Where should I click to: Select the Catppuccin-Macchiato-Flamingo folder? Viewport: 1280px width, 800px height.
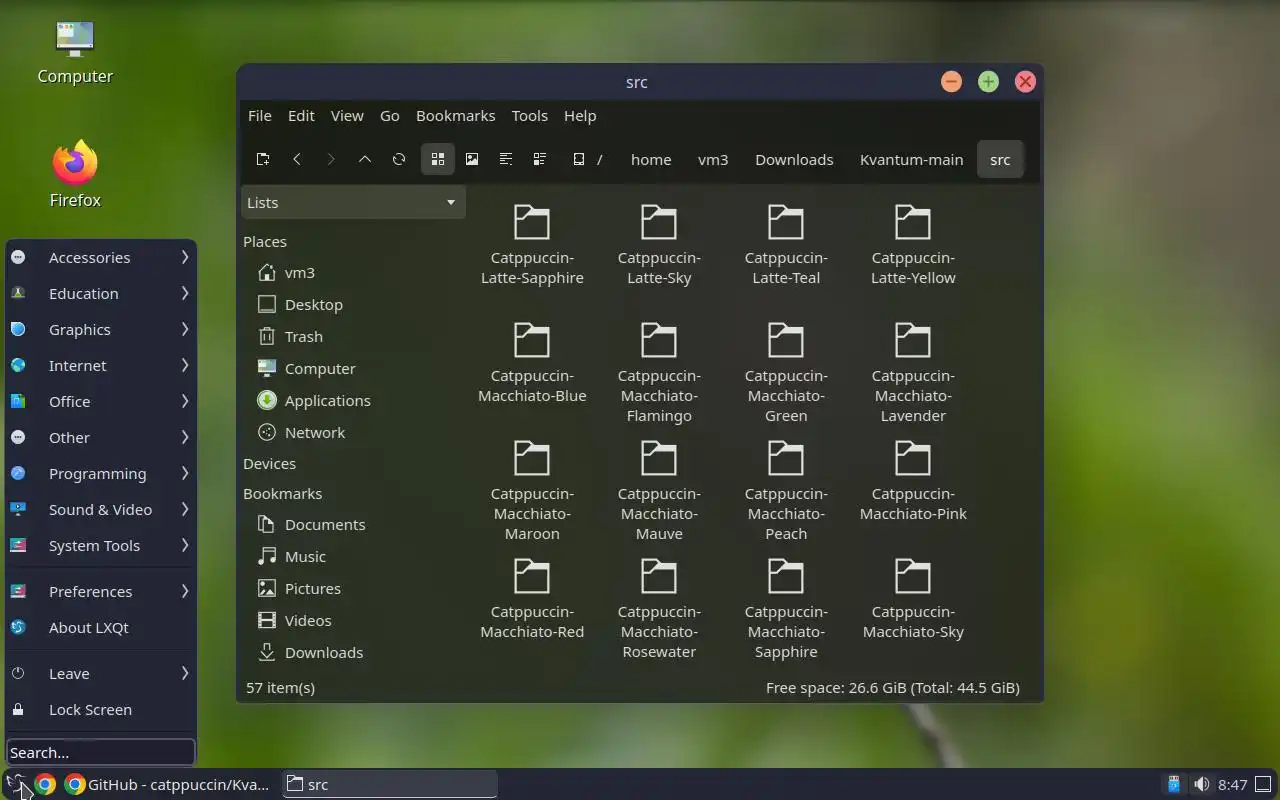tap(659, 372)
